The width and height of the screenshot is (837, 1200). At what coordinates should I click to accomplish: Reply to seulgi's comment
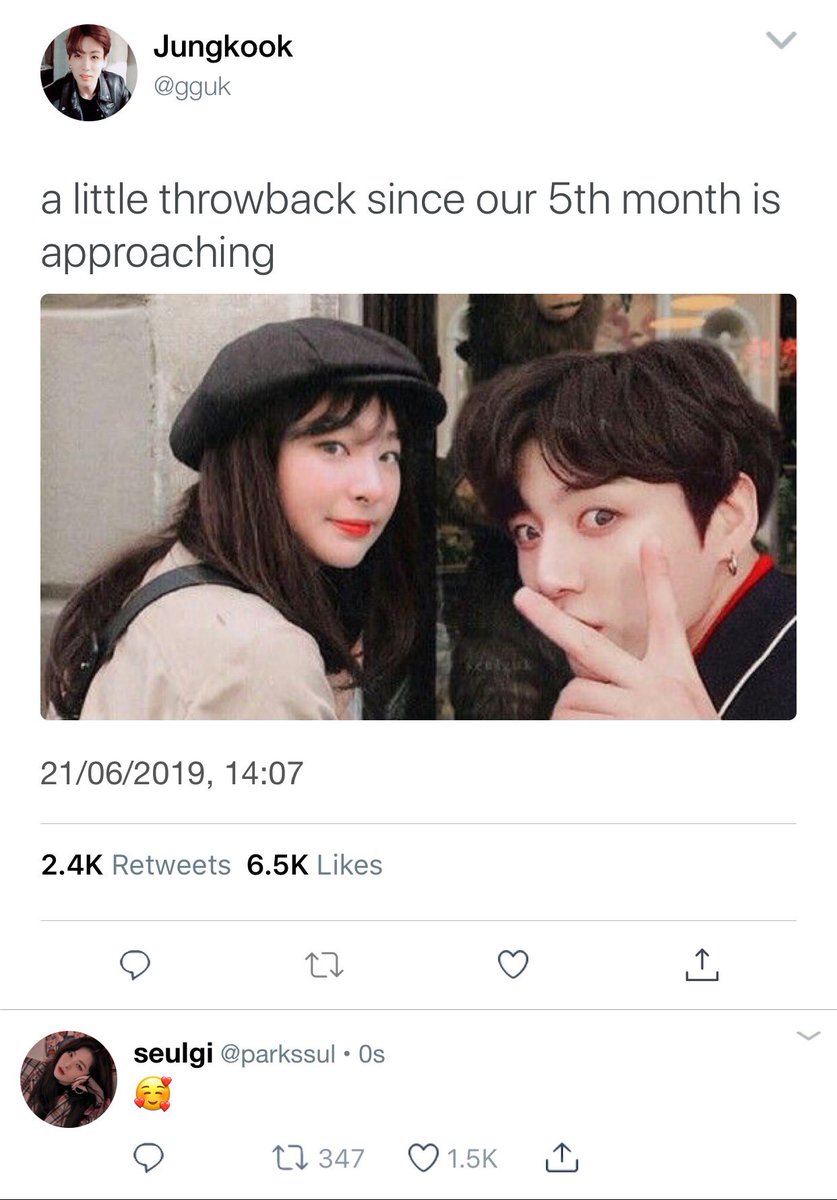[148, 1158]
